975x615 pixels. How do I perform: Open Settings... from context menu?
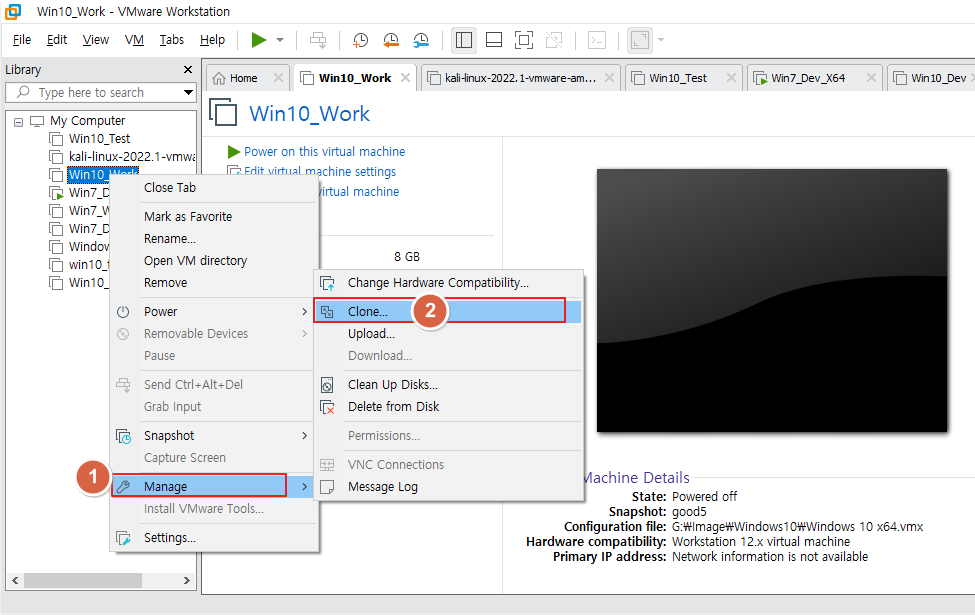(214, 538)
